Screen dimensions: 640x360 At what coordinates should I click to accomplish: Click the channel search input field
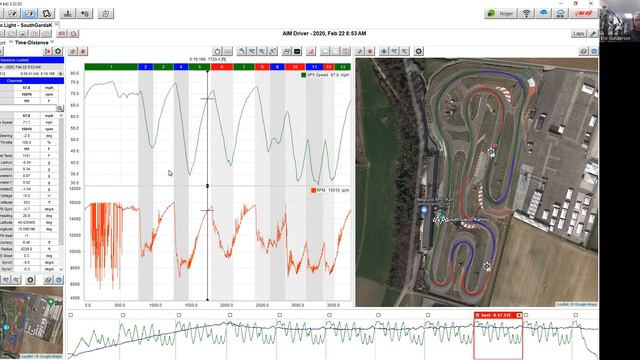tap(28, 108)
